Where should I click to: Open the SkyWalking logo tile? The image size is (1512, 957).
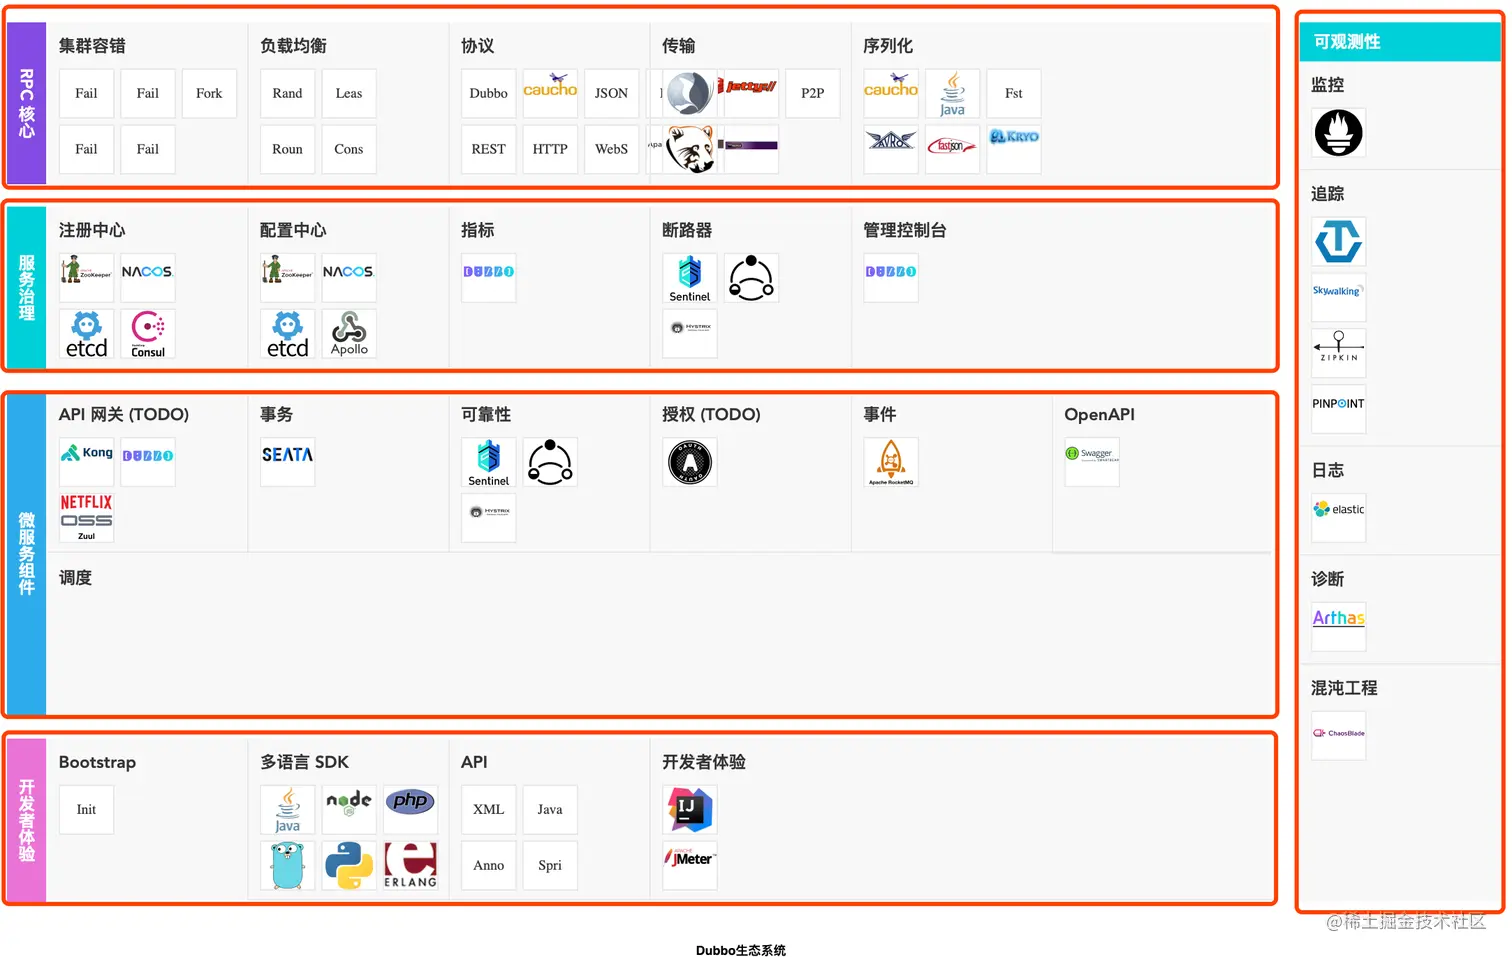(x=1338, y=297)
